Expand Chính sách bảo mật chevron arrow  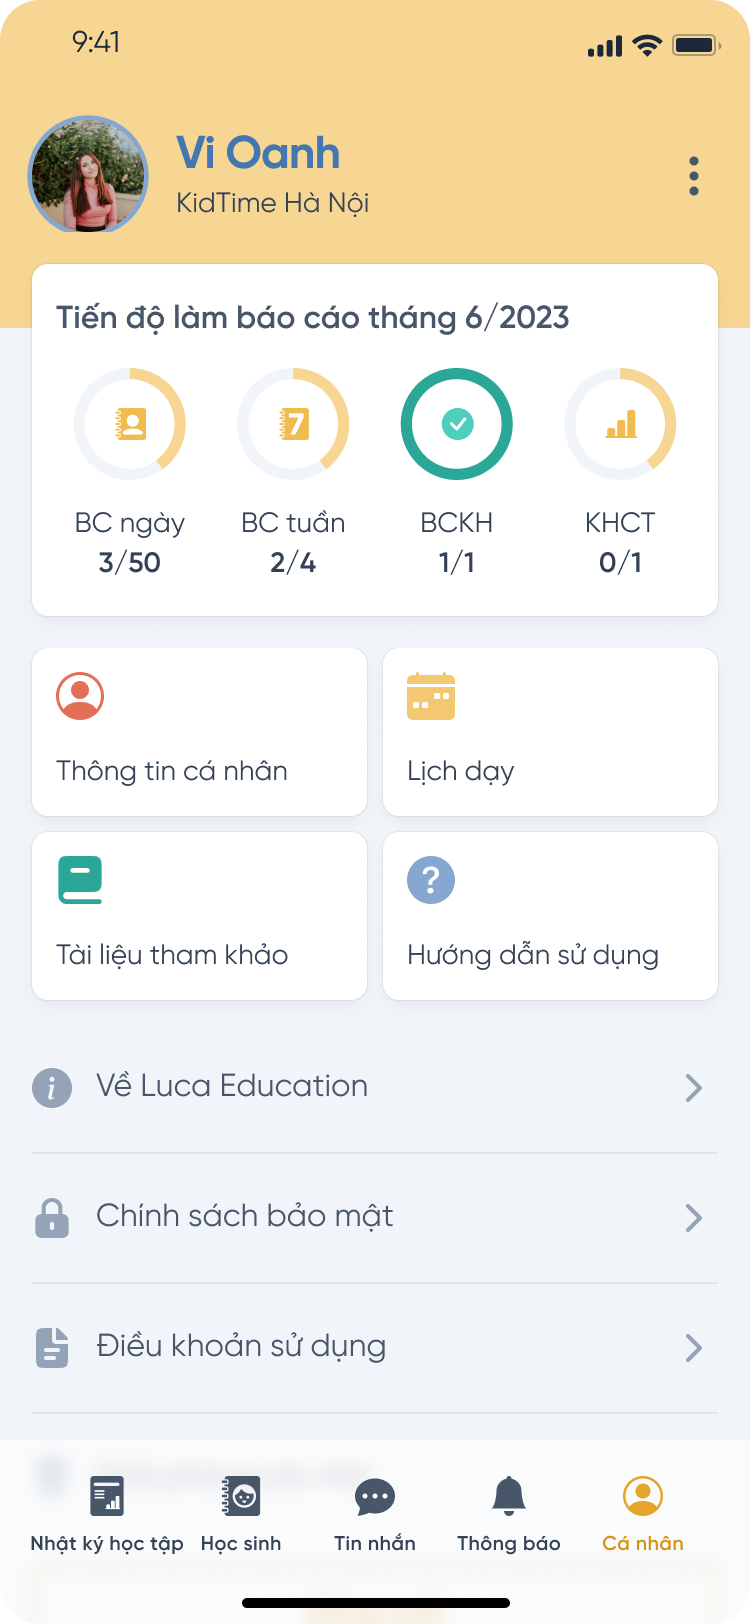point(694,1217)
